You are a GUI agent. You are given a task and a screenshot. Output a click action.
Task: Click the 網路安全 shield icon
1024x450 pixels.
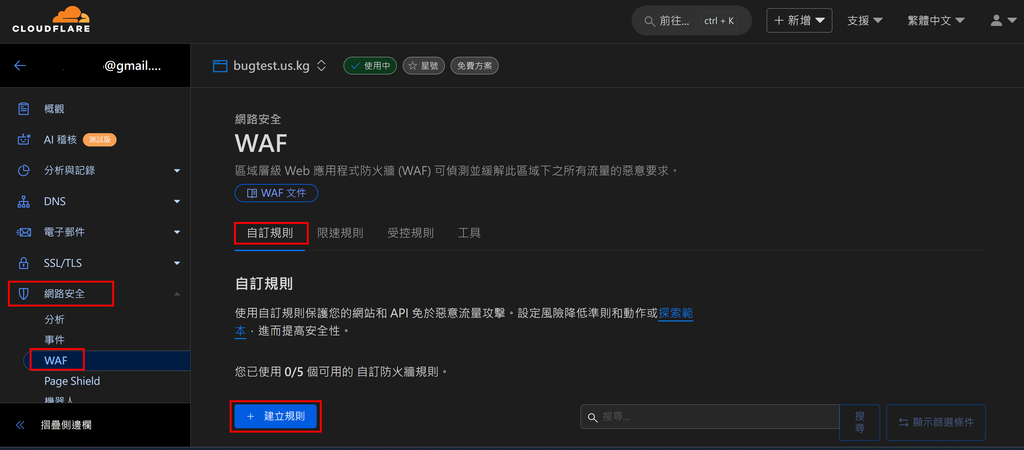pos(24,294)
